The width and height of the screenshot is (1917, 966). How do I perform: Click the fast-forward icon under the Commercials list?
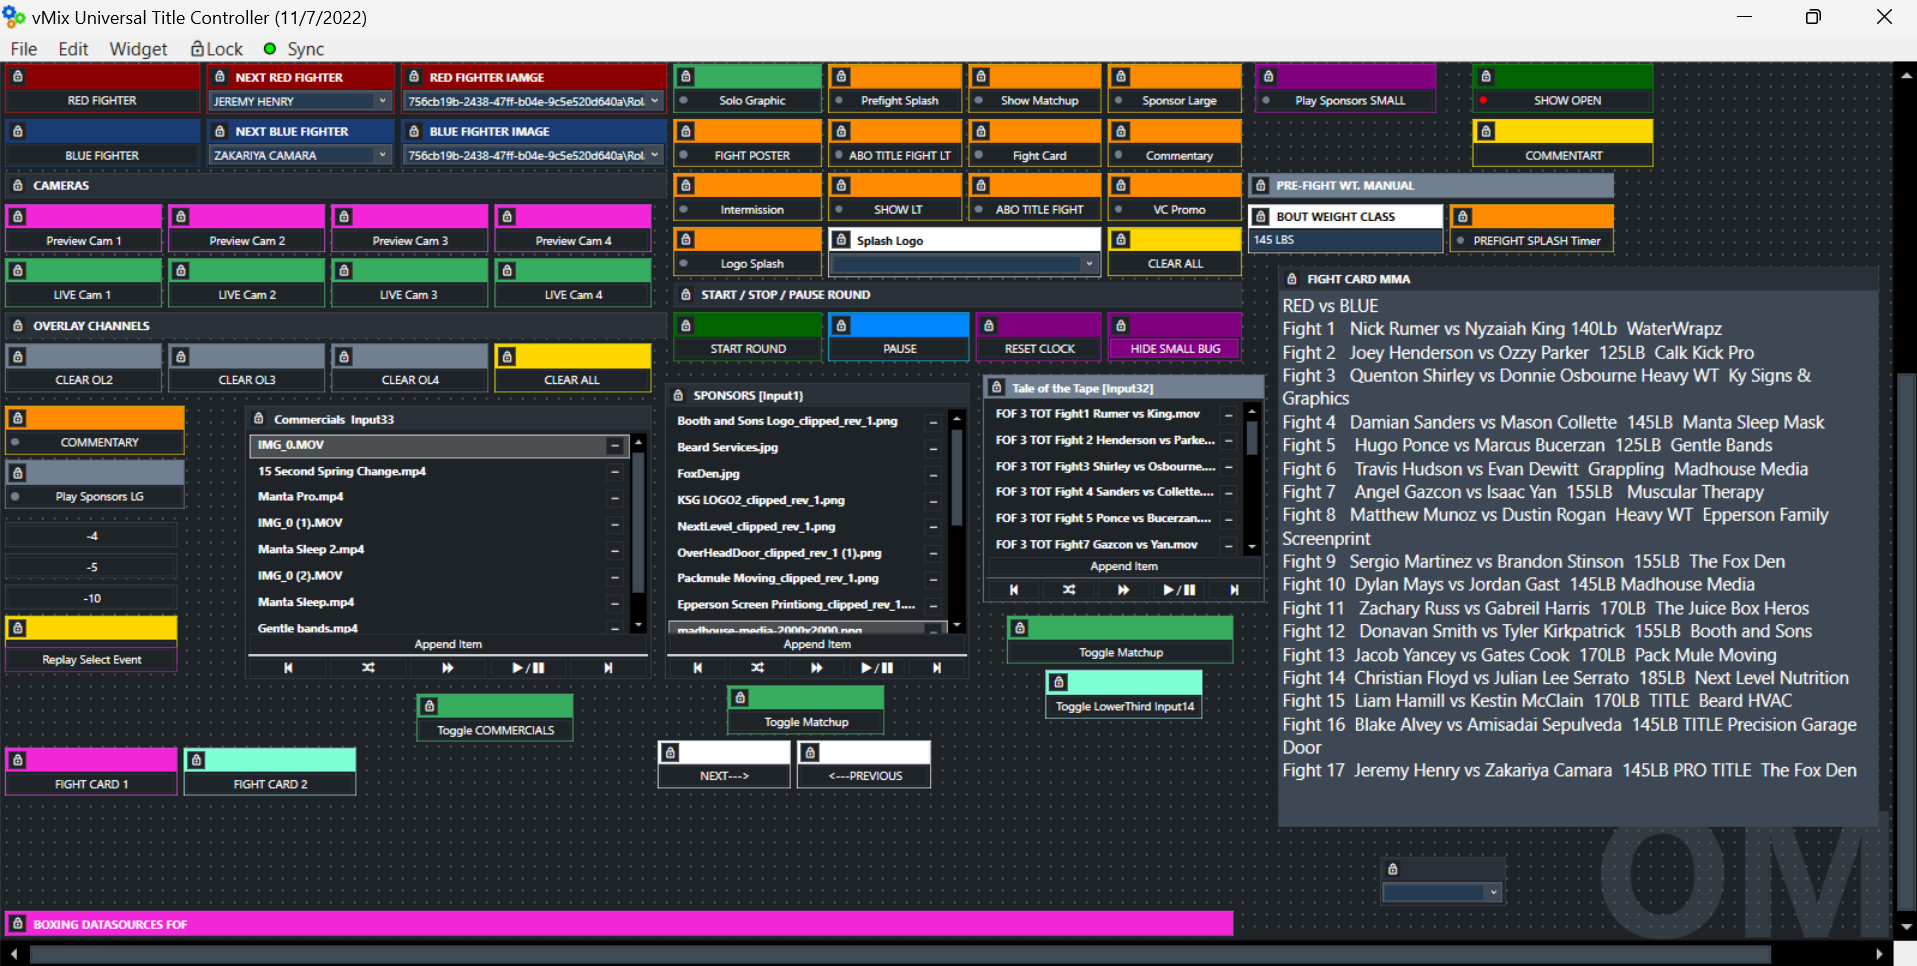click(x=448, y=668)
